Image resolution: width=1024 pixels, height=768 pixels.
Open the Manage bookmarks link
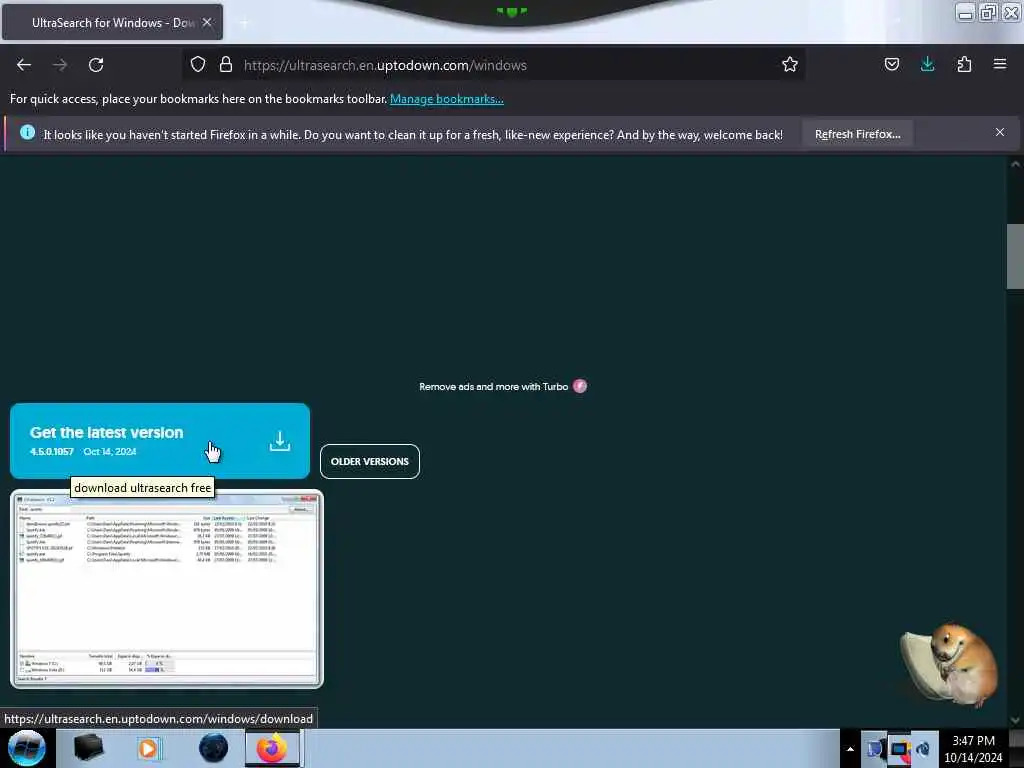(447, 99)
